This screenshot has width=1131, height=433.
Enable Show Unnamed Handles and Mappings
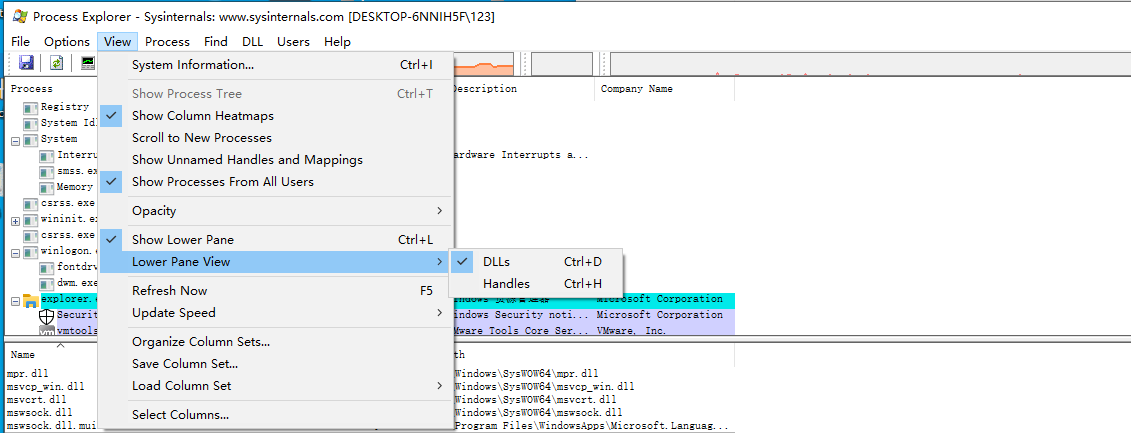(x=276, y=159)
